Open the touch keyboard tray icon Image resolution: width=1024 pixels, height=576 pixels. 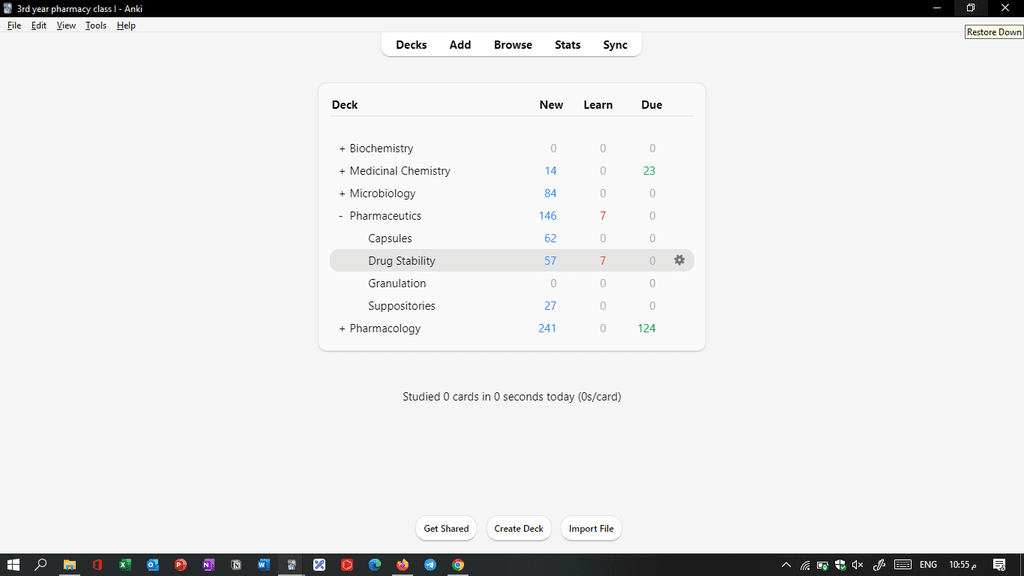tap(903, 565)
